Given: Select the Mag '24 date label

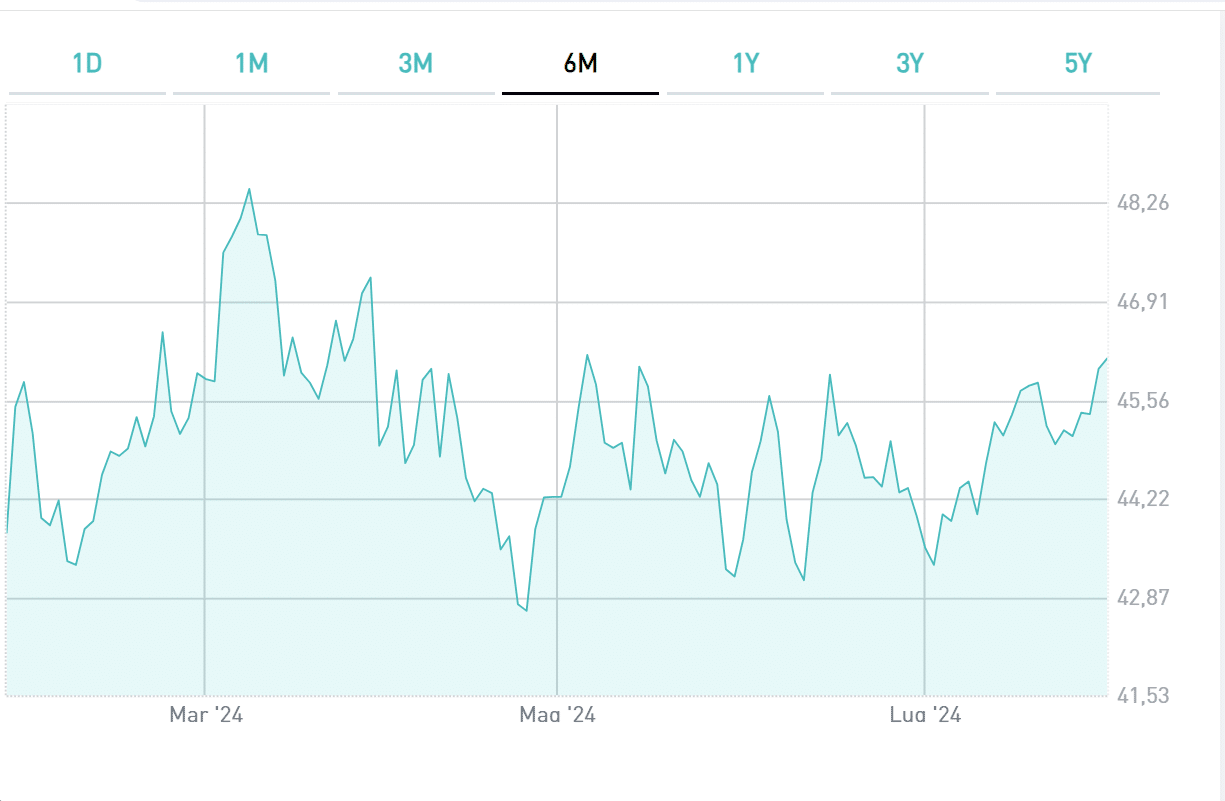Looking at the screenshot, I should (557, 715).
